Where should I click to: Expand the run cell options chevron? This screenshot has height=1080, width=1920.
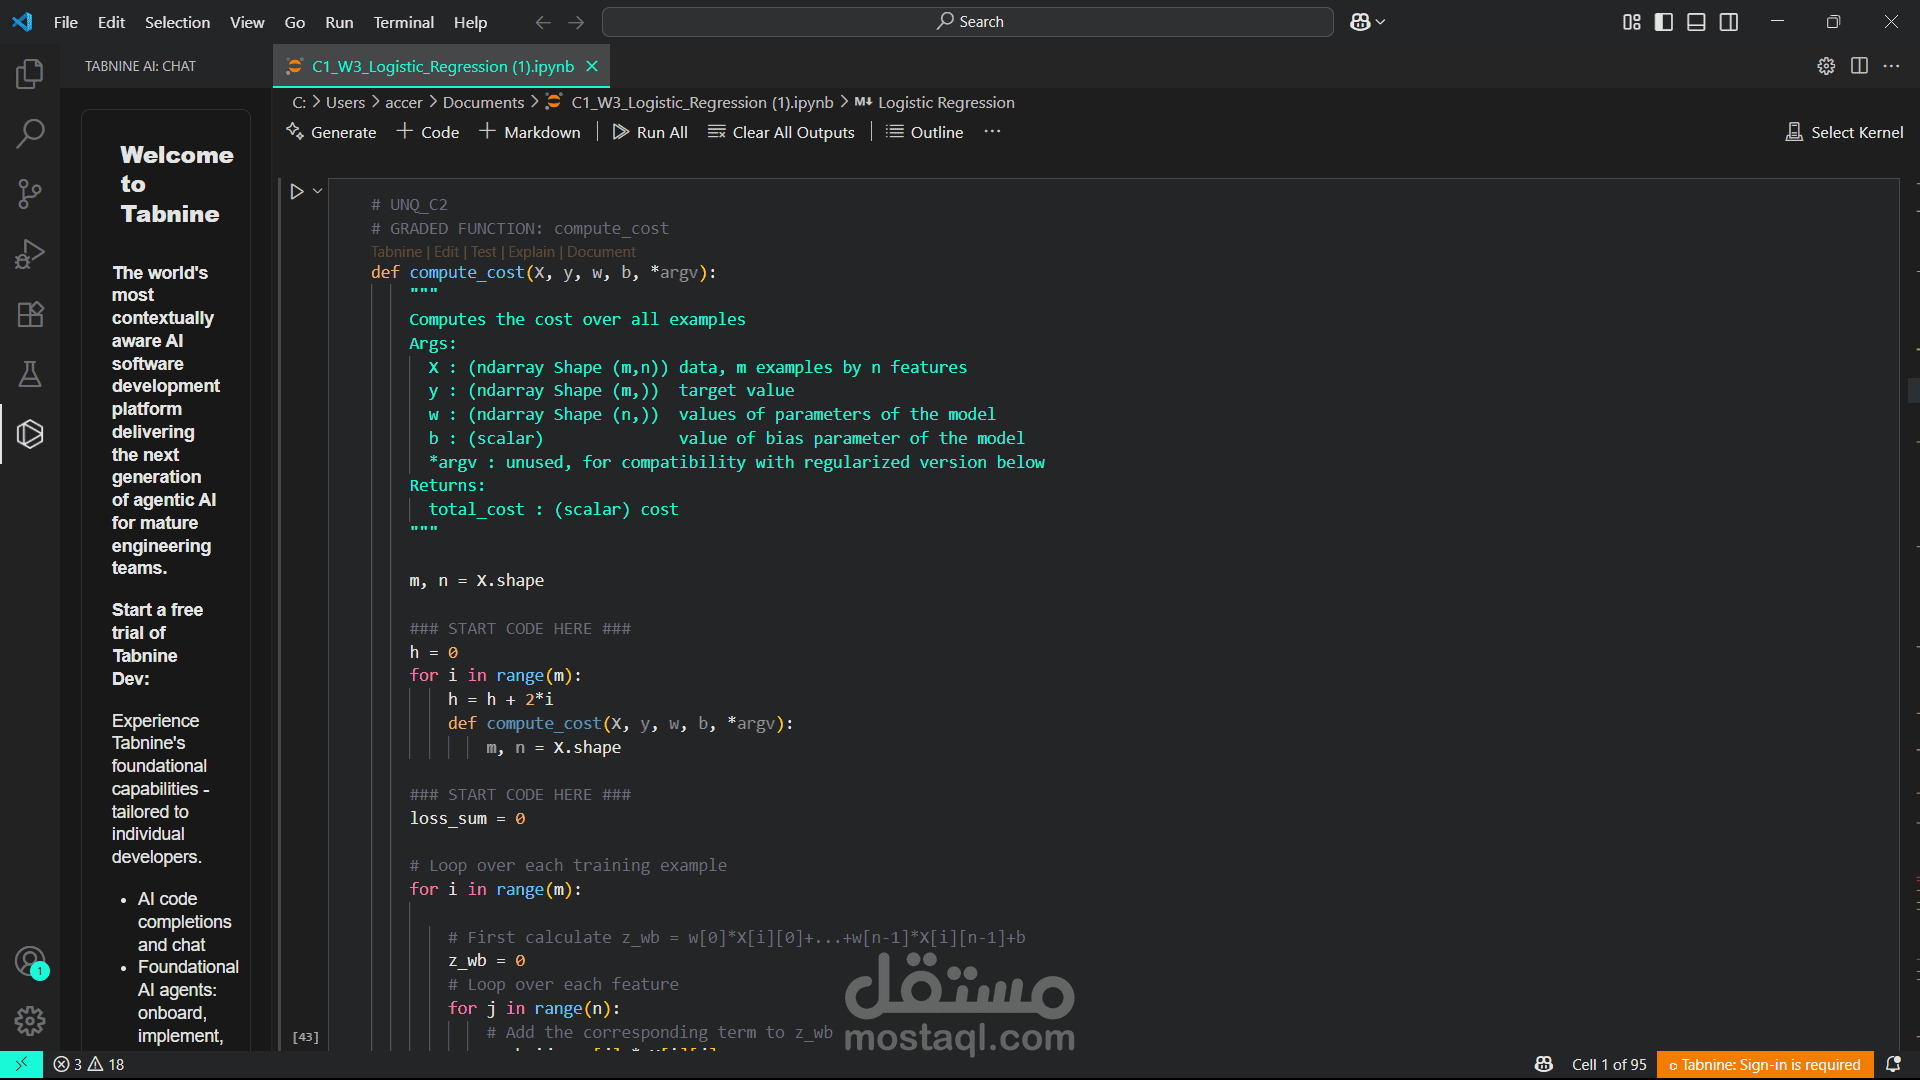point(318,191)
